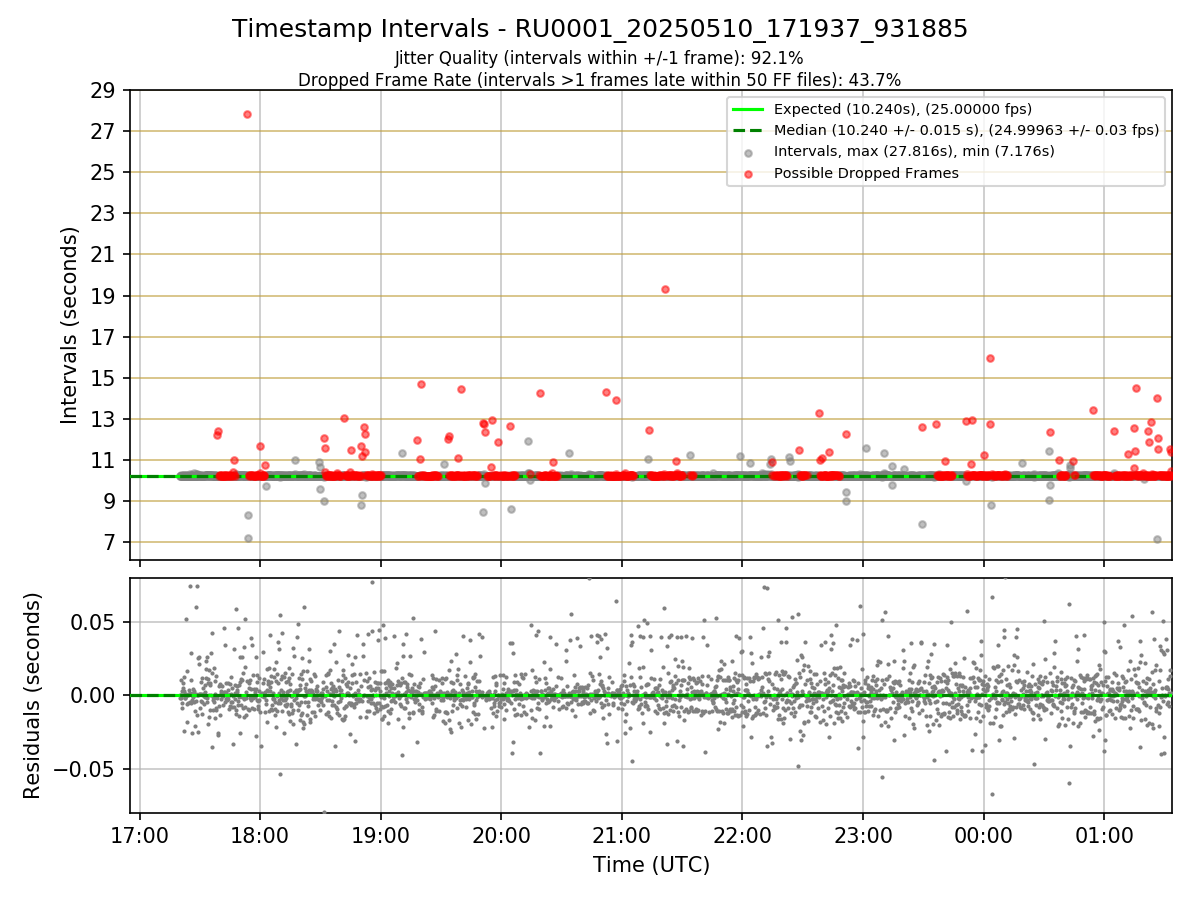Click the 'Time (UTC)' x-axis label

click(651, 864)
